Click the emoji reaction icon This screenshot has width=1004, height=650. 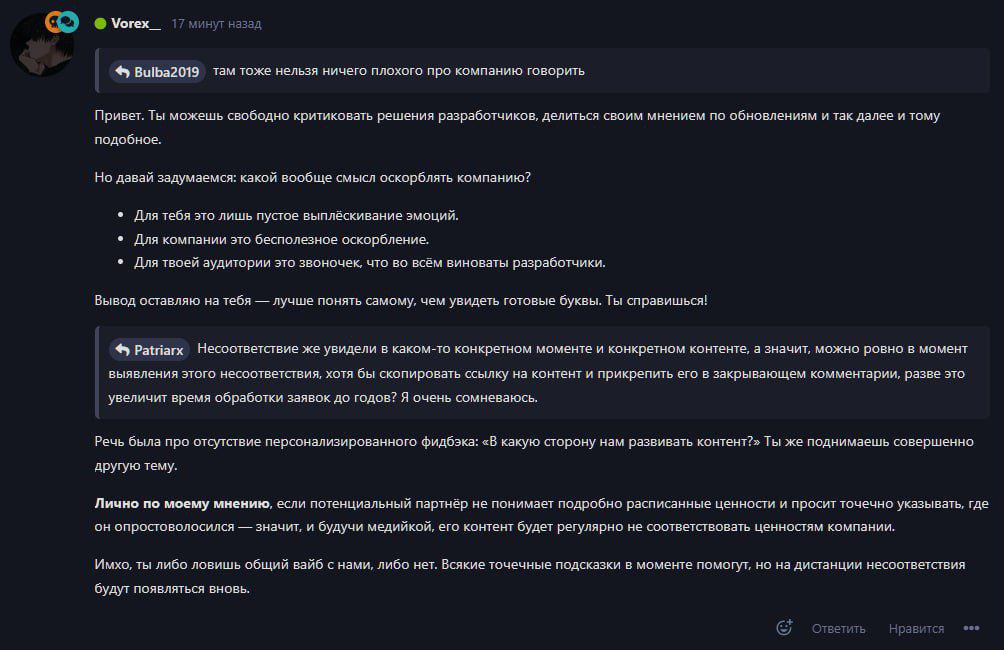point(784,628)
